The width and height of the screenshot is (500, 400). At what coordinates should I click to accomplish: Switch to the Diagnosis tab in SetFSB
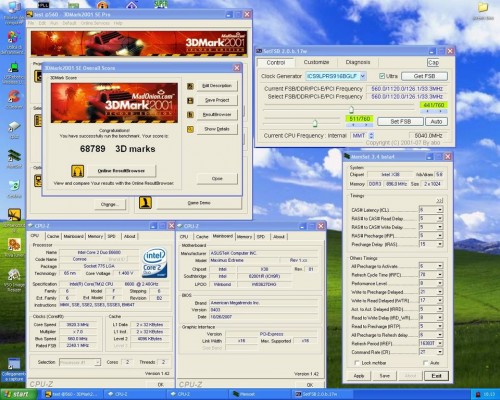(358, 62)
